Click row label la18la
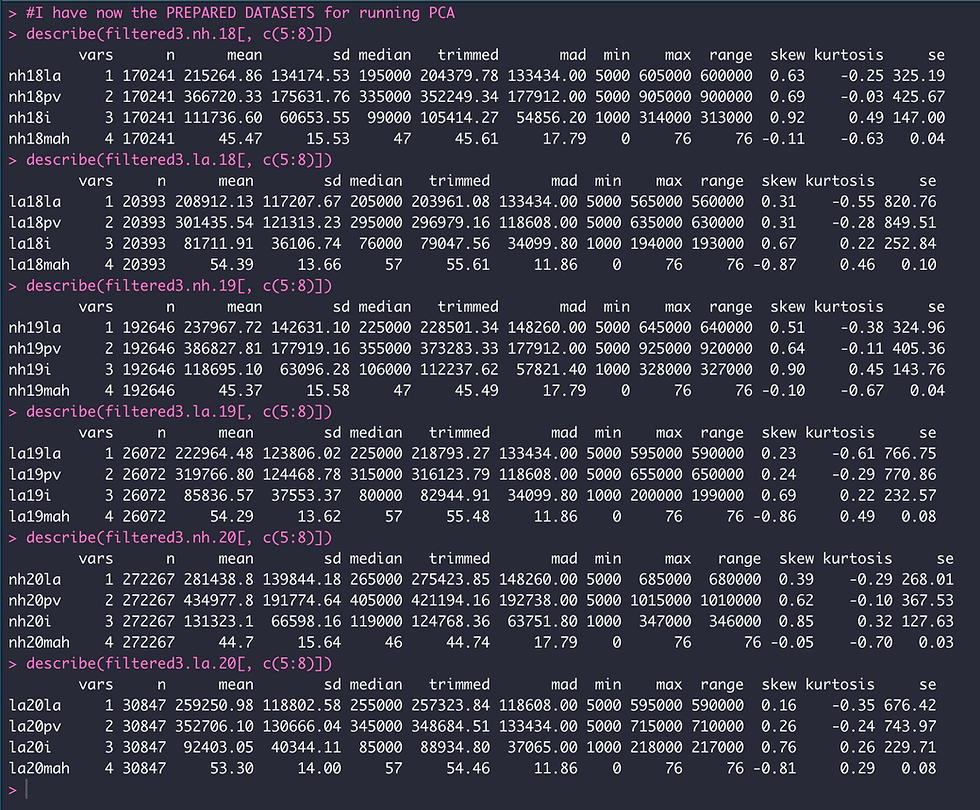The image size is (980, 810). pos(35,202)
